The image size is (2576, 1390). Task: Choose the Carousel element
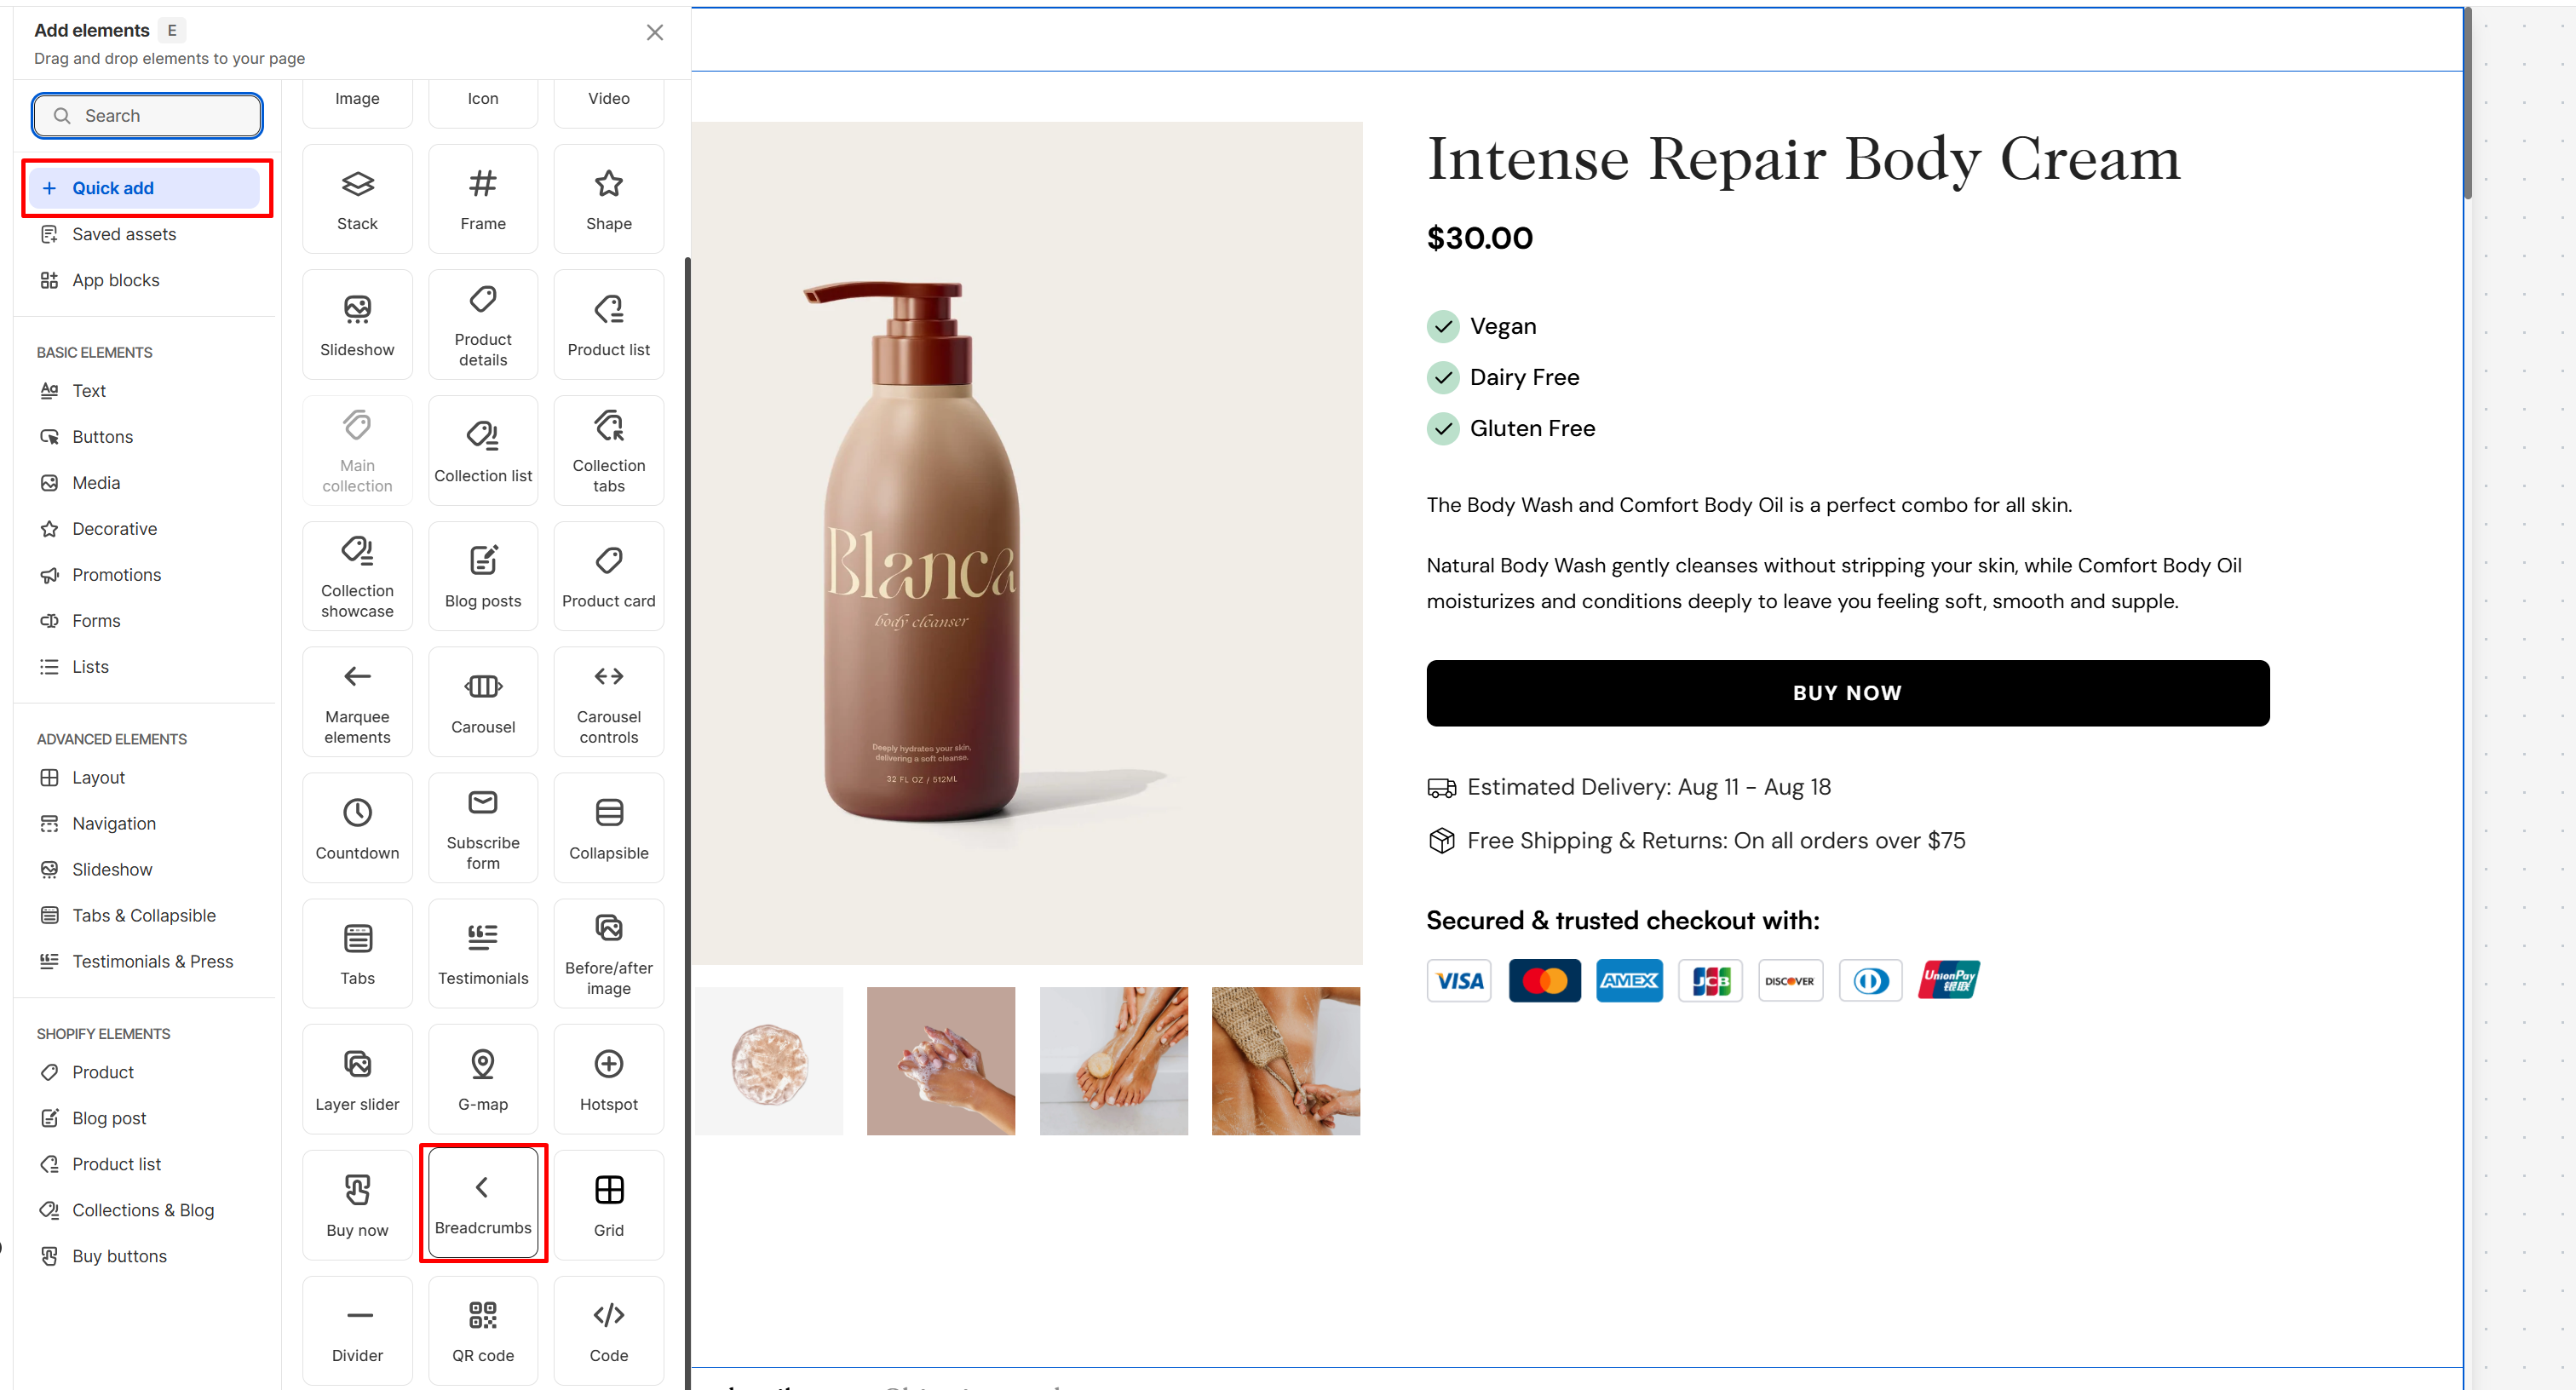(483, 702)
